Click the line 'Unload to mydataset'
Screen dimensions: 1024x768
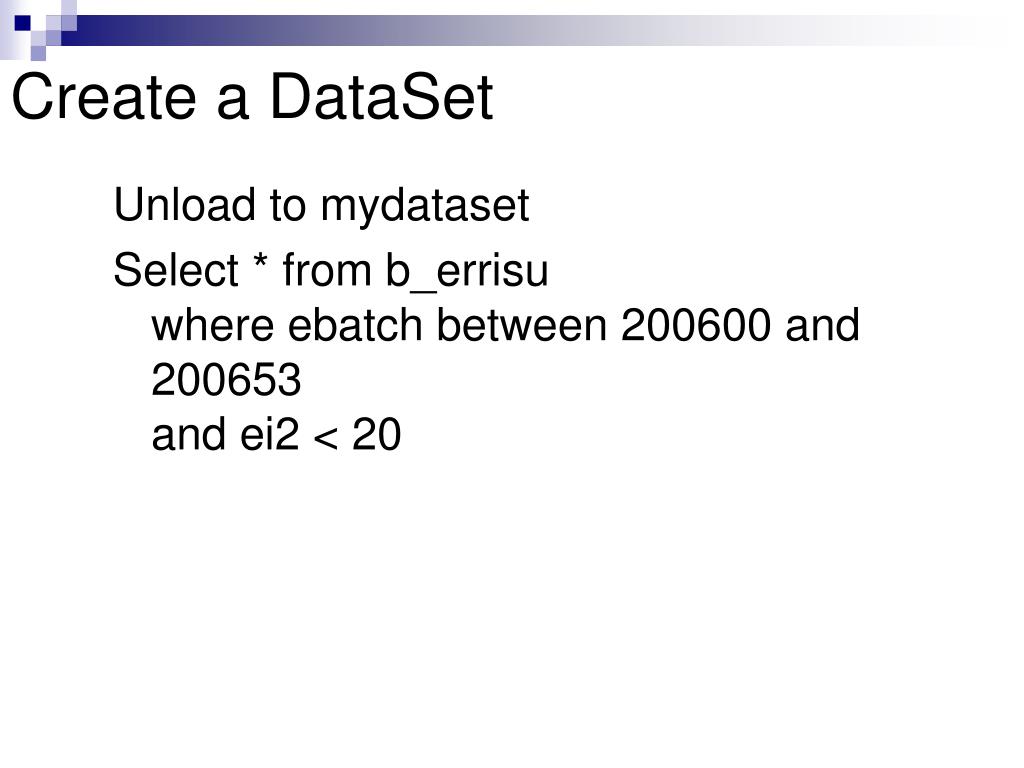pyautogui.click(x=321, y=205)
